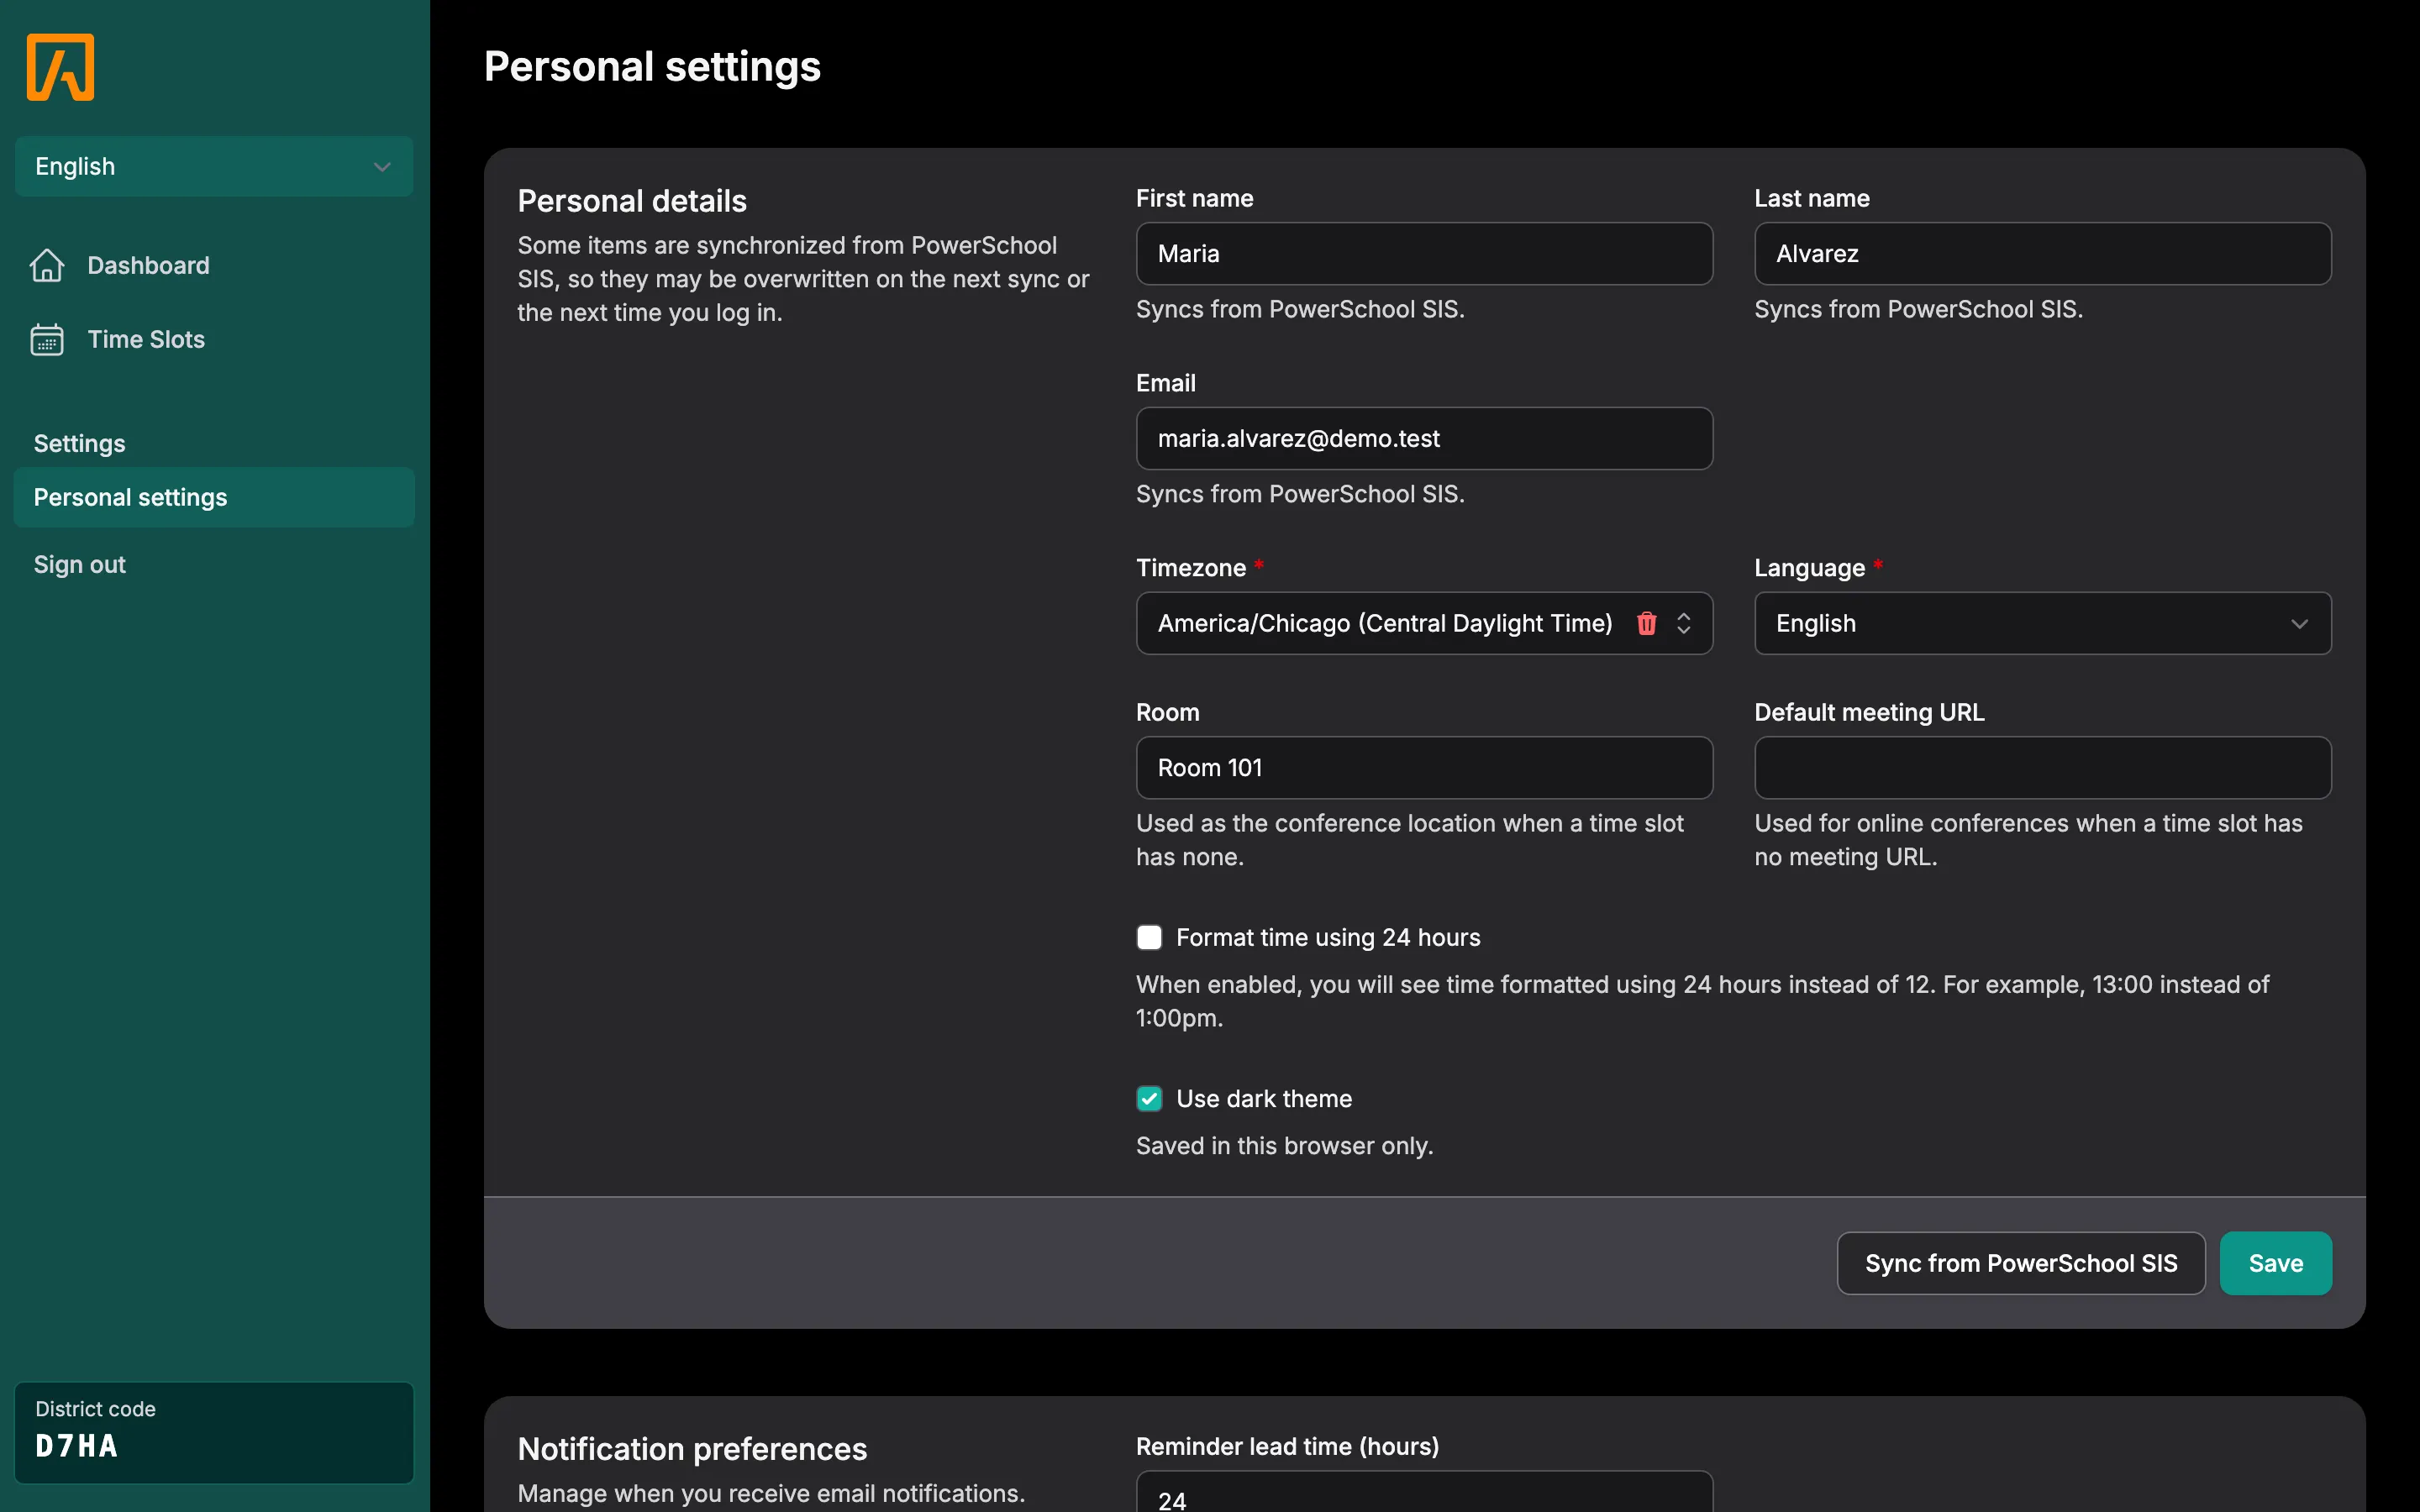The image size is (2420, 1512).
Task: Go to Dashboard in sidebar
Action: pos(148,265)
